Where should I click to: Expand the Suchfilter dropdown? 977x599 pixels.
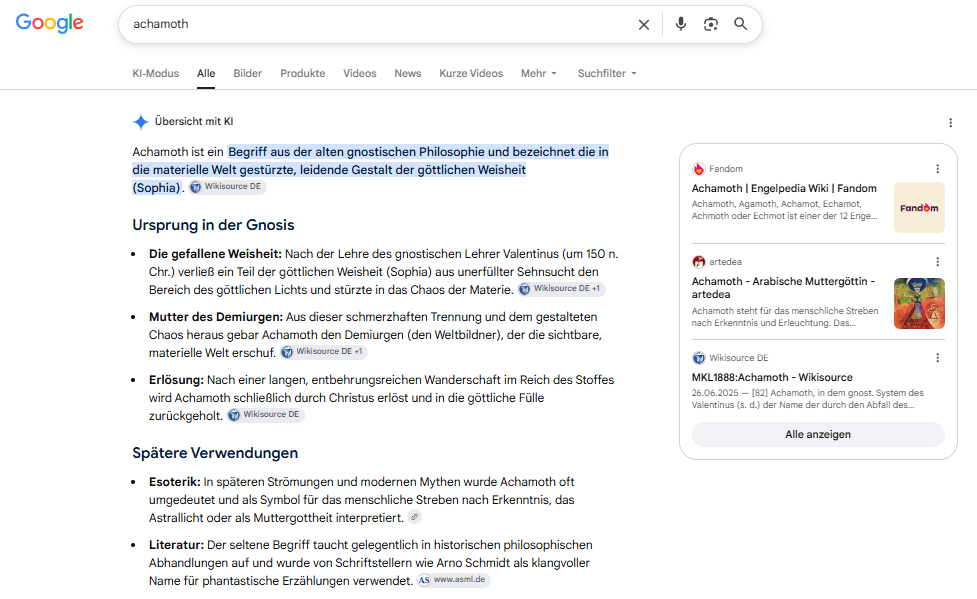click(x=607, y=74)
